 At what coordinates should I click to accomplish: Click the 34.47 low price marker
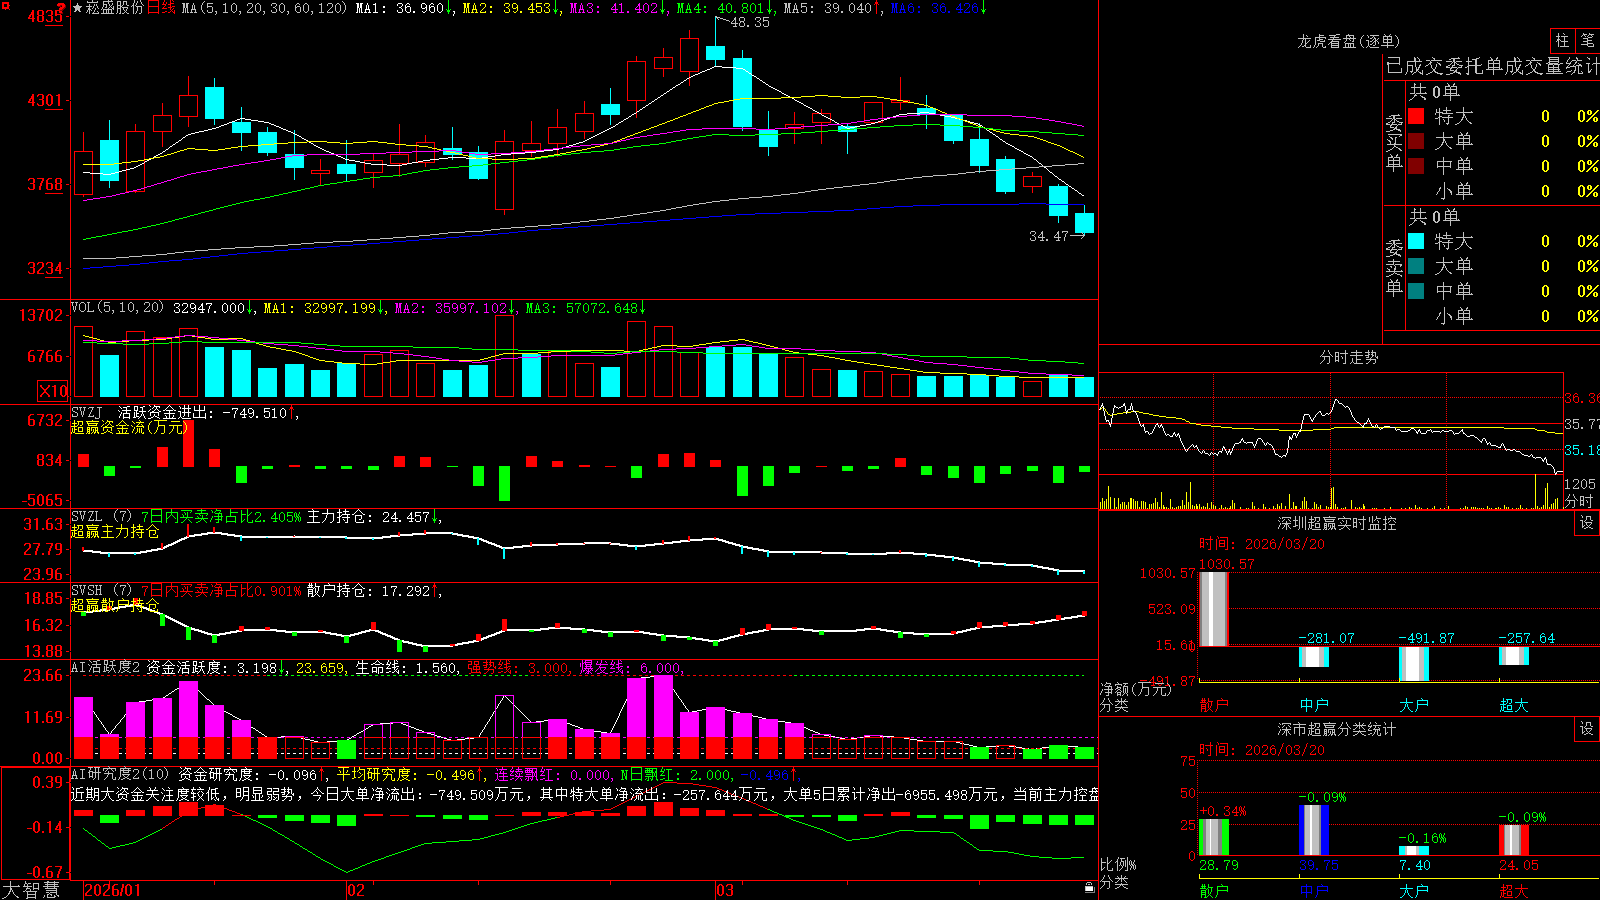[1048, 236]
